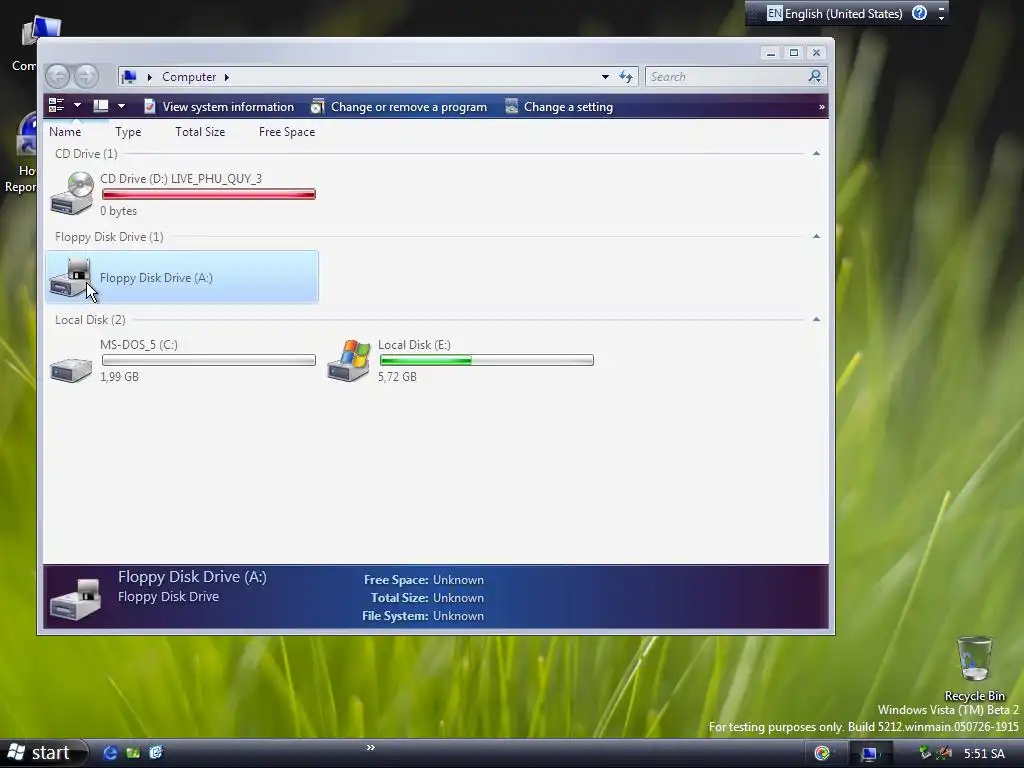Click the second Quick Launch icon

[x=133, y=753]
